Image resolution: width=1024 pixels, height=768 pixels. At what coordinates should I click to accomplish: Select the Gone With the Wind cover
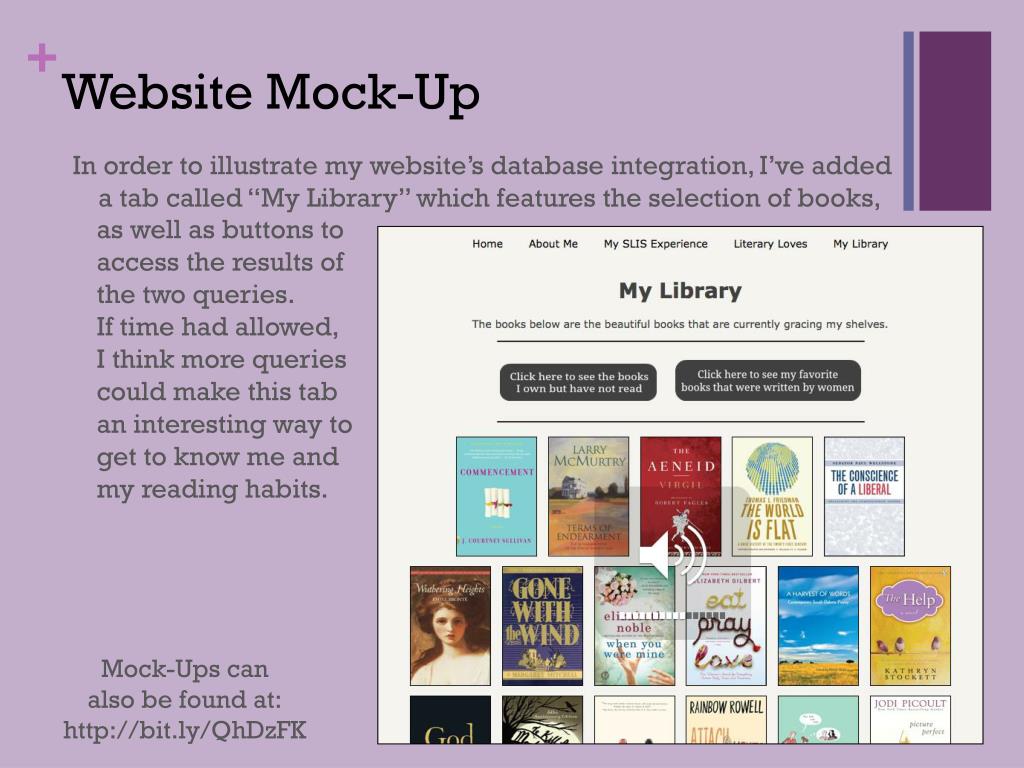point(542,626)
